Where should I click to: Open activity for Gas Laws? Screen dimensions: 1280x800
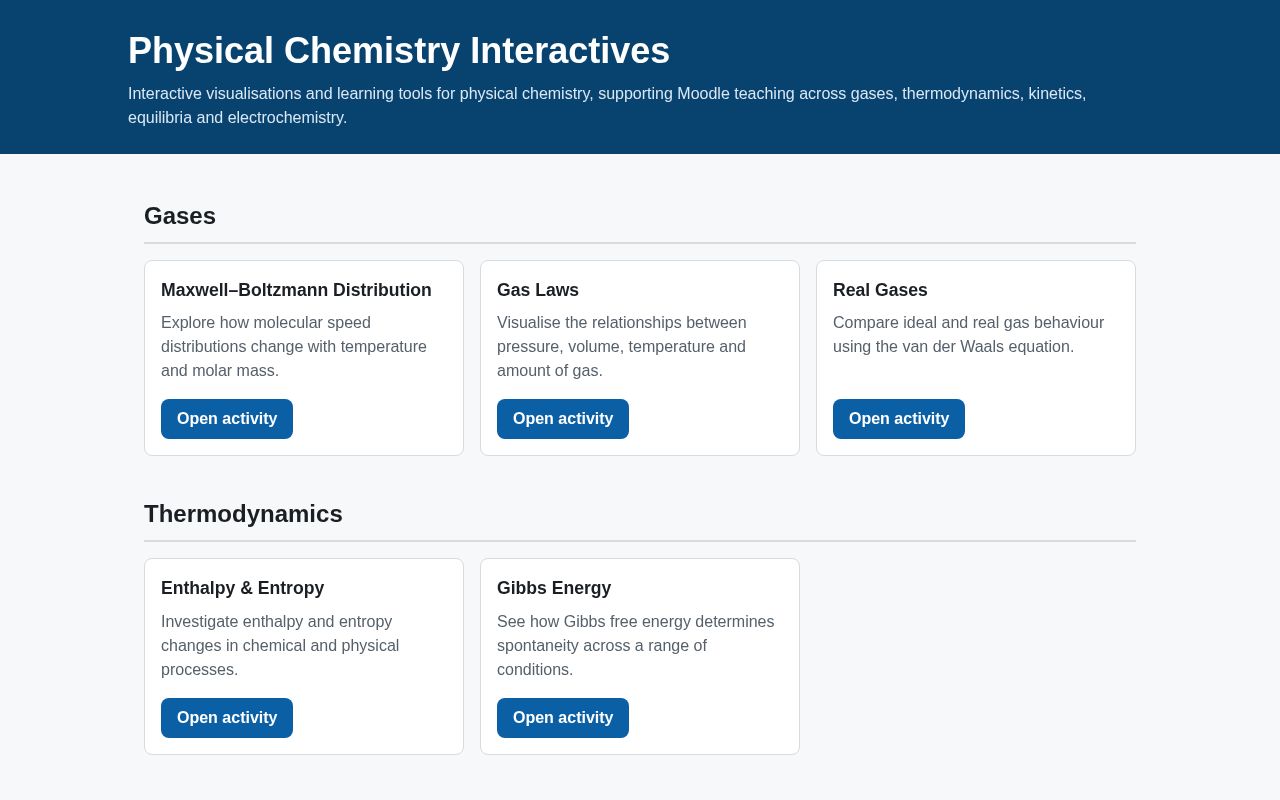click(x=563, y=419)
